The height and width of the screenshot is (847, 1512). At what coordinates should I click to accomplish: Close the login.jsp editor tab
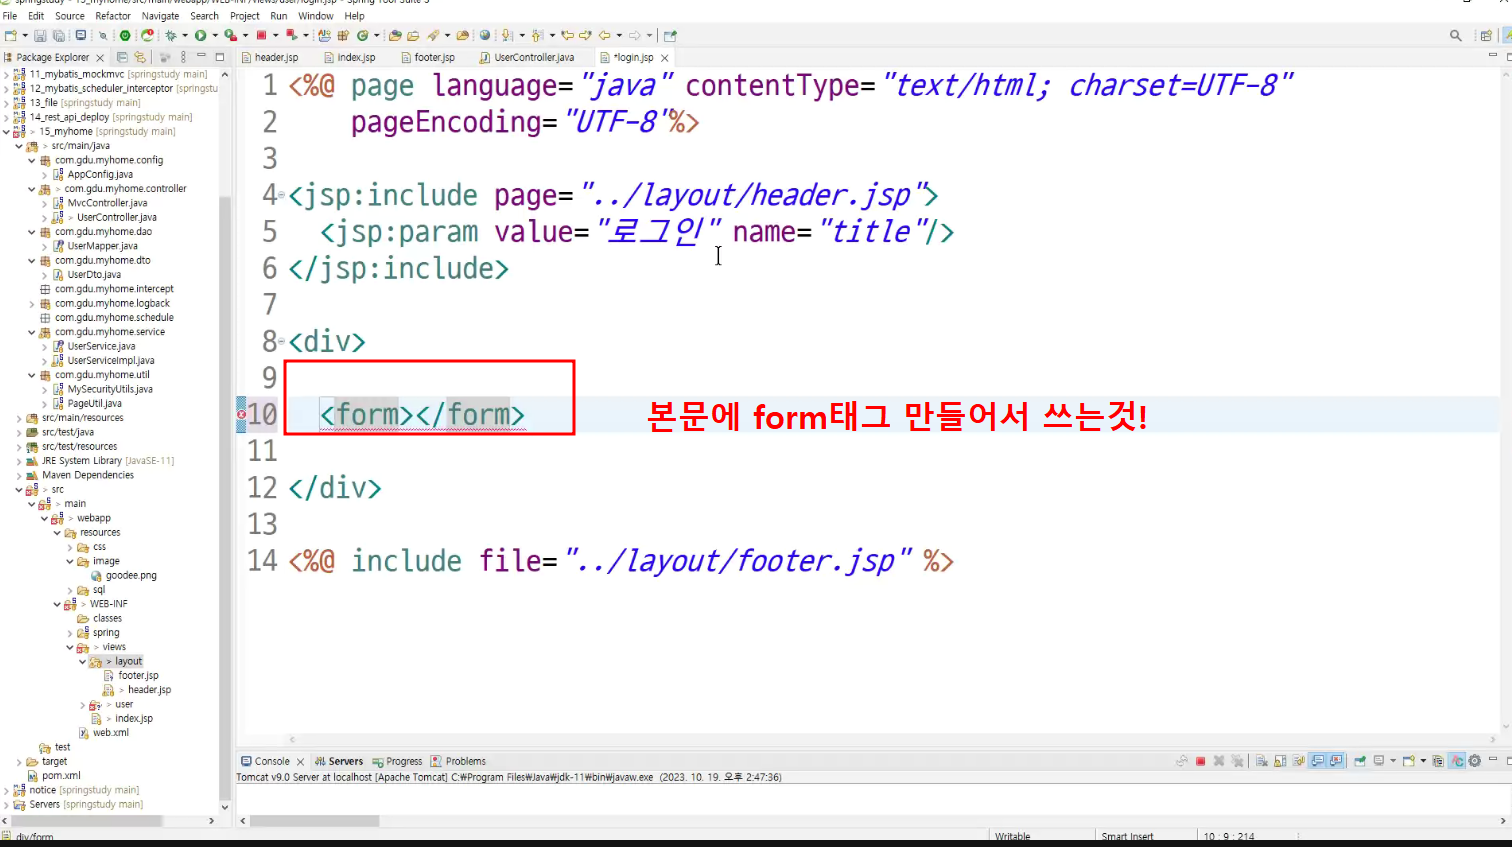(665, 58)
